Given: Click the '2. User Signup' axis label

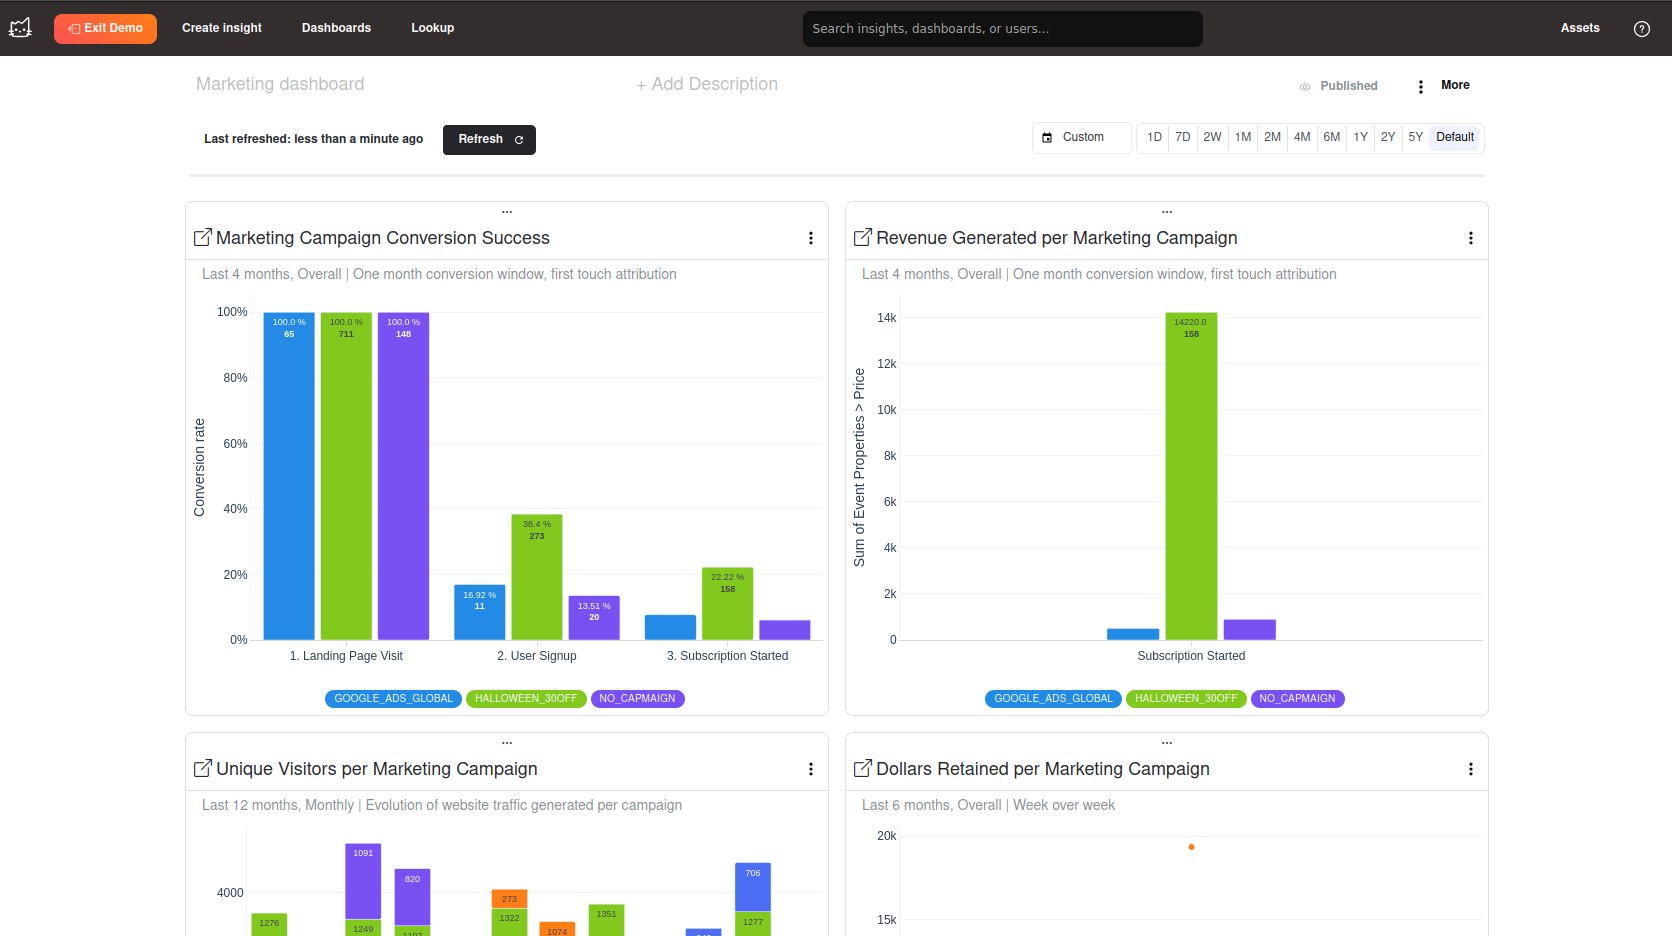Looking at the screenshot, I should tap(537, 656).
